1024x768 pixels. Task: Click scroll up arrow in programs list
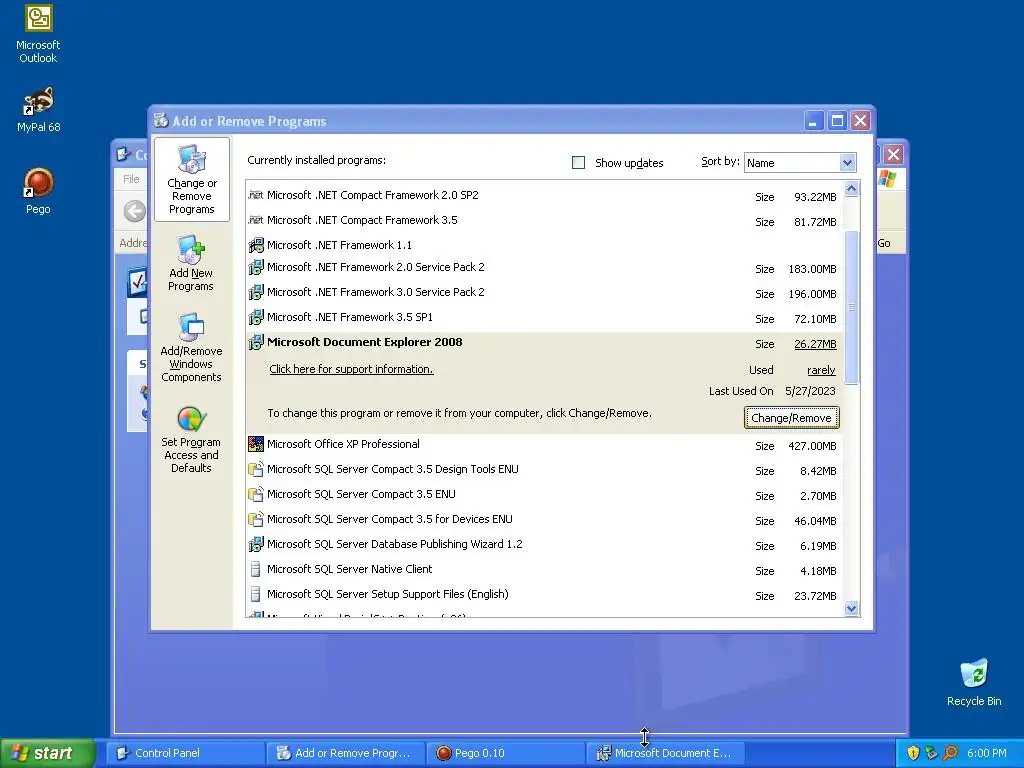[851, 189]
